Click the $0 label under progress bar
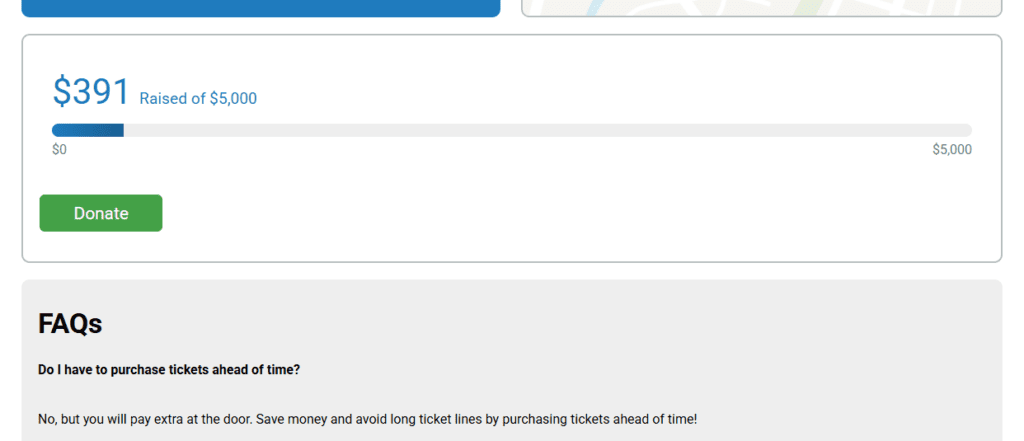Image resolution: width=1024 pixels, height=441 pixels. click(x=59, y=150)
